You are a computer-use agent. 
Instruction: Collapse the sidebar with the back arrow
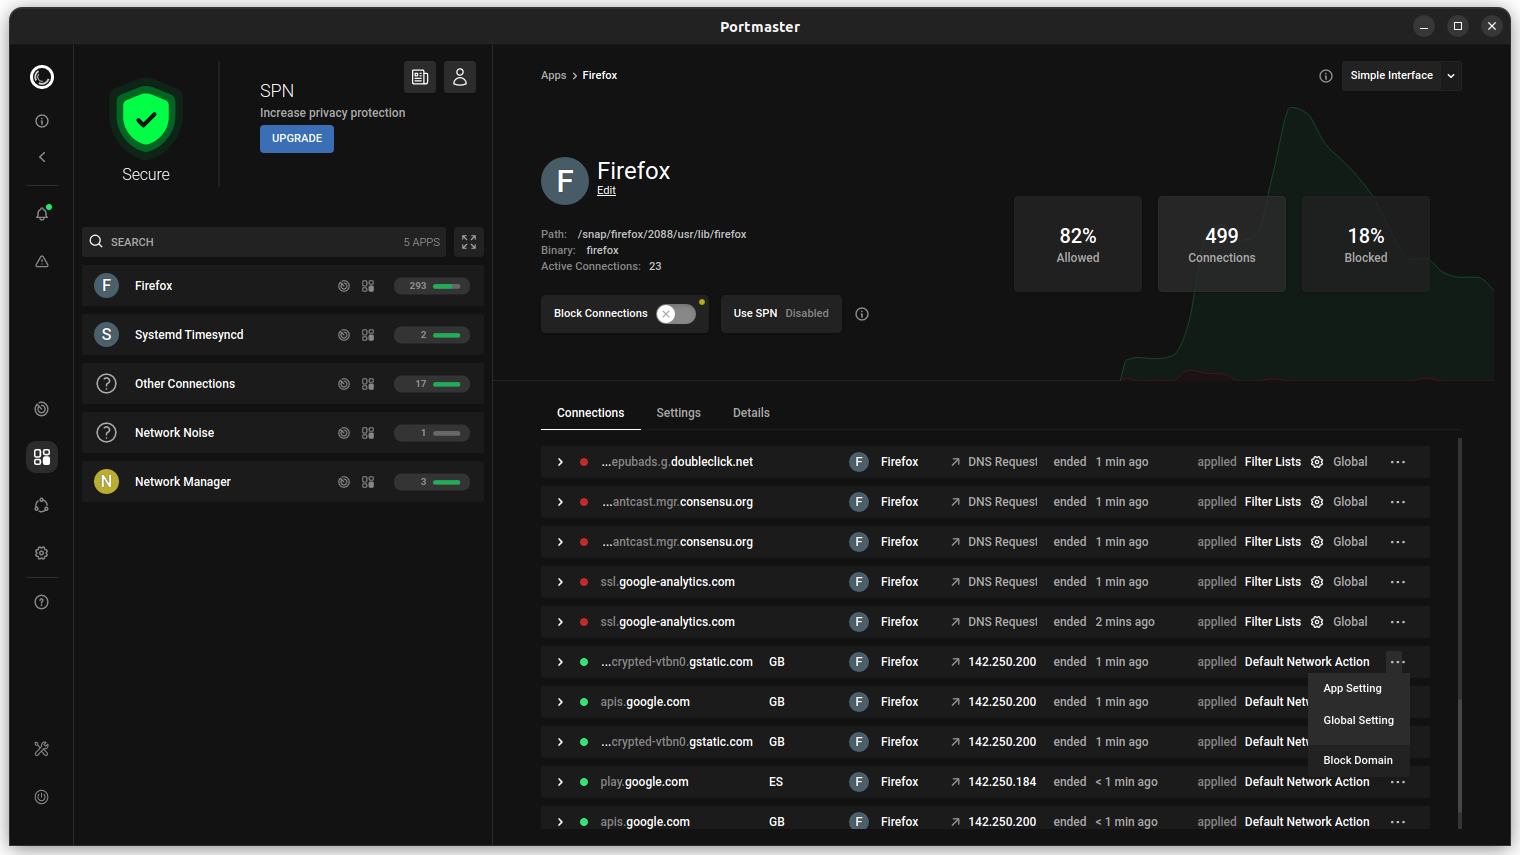click(42, 157)
